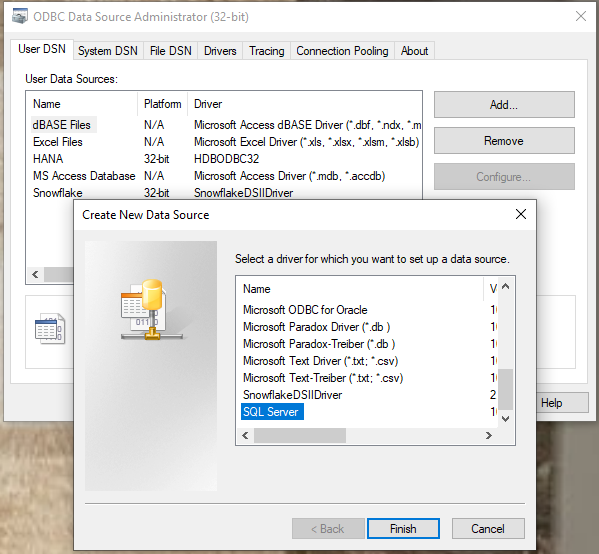Click the Remove button
The height and width of the screenshot is (554, 599).
tap(504, 141)
